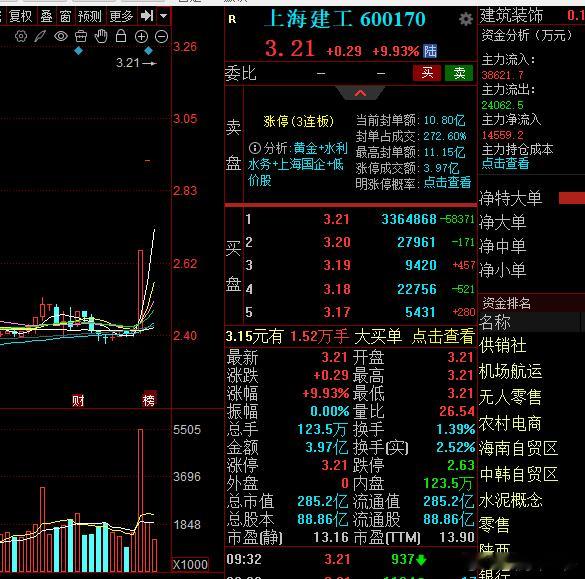Collapse the sell panel with red chevron
Viewport: 585px width, 579px height.
point(360,93)
